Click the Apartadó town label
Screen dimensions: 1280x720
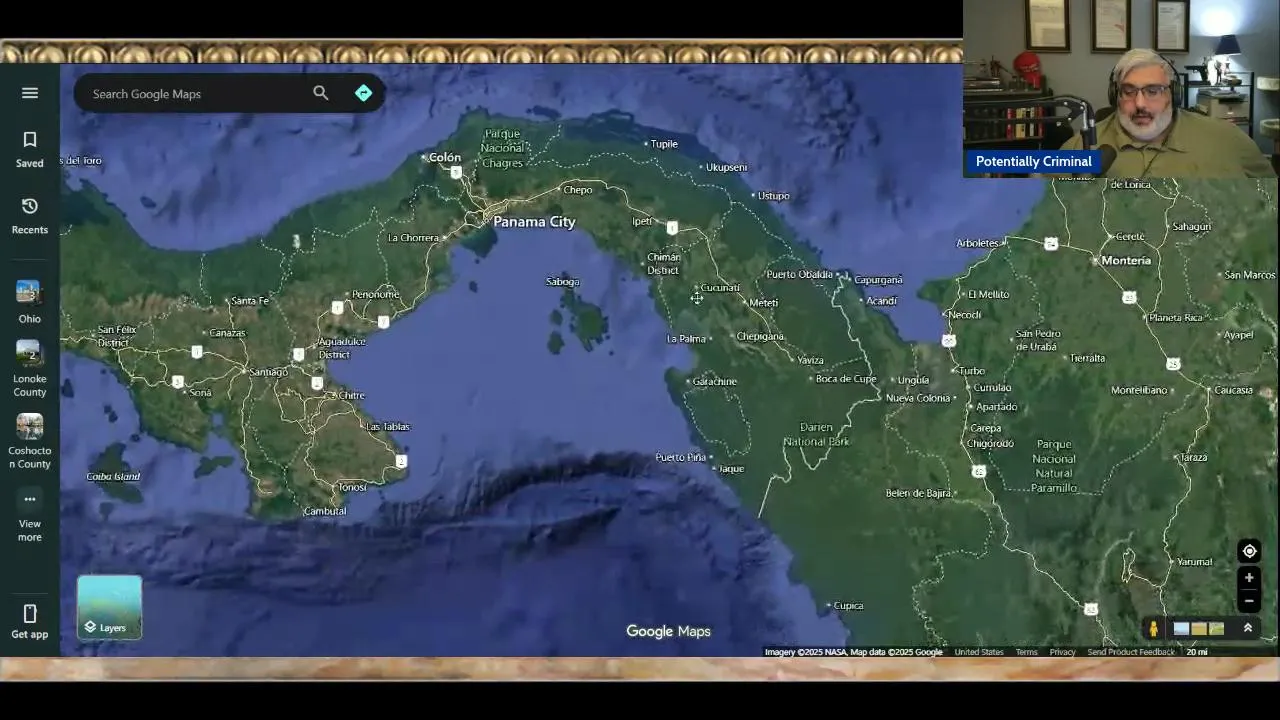tap(997, 407)
